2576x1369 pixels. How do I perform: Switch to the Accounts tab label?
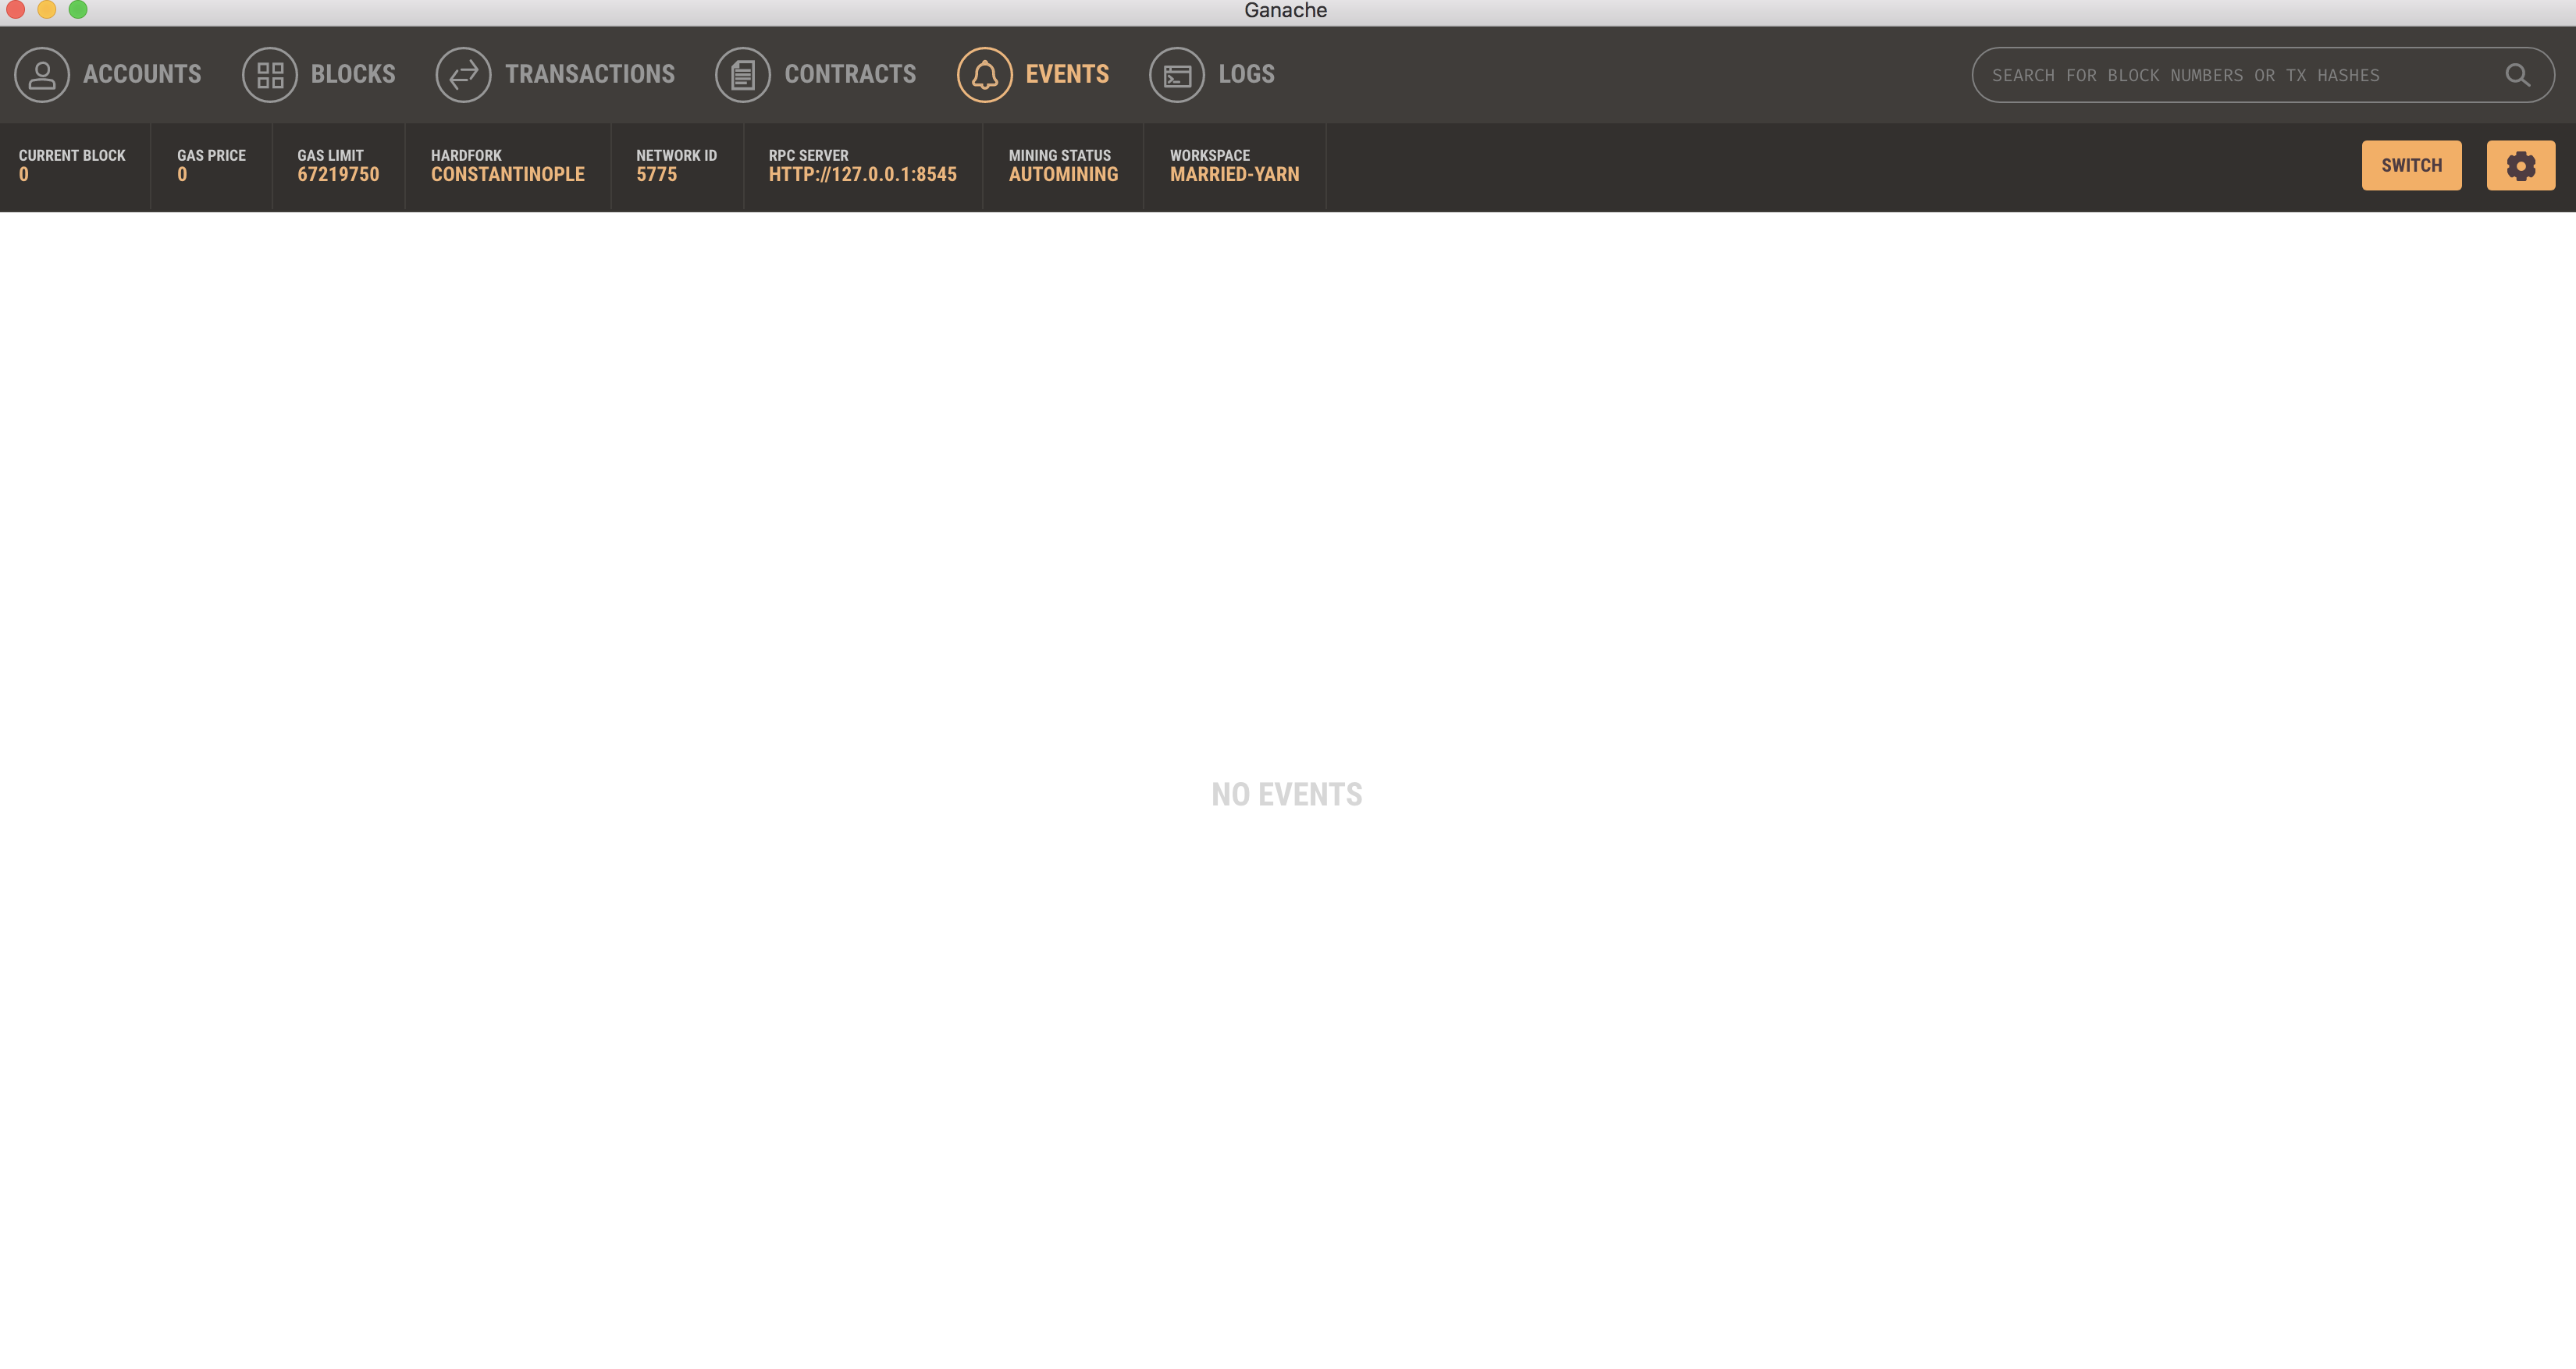click(142, 75)
